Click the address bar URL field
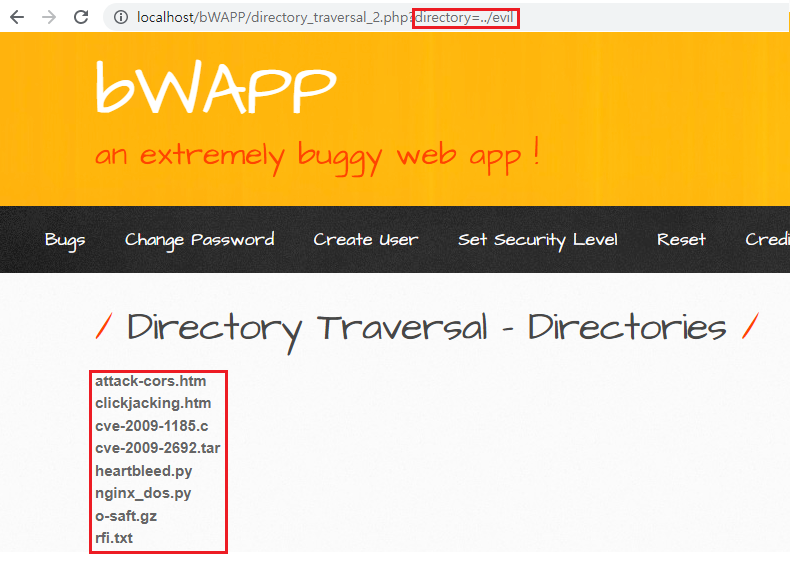This screenshot has width=790, height=574. click(446, 17)
